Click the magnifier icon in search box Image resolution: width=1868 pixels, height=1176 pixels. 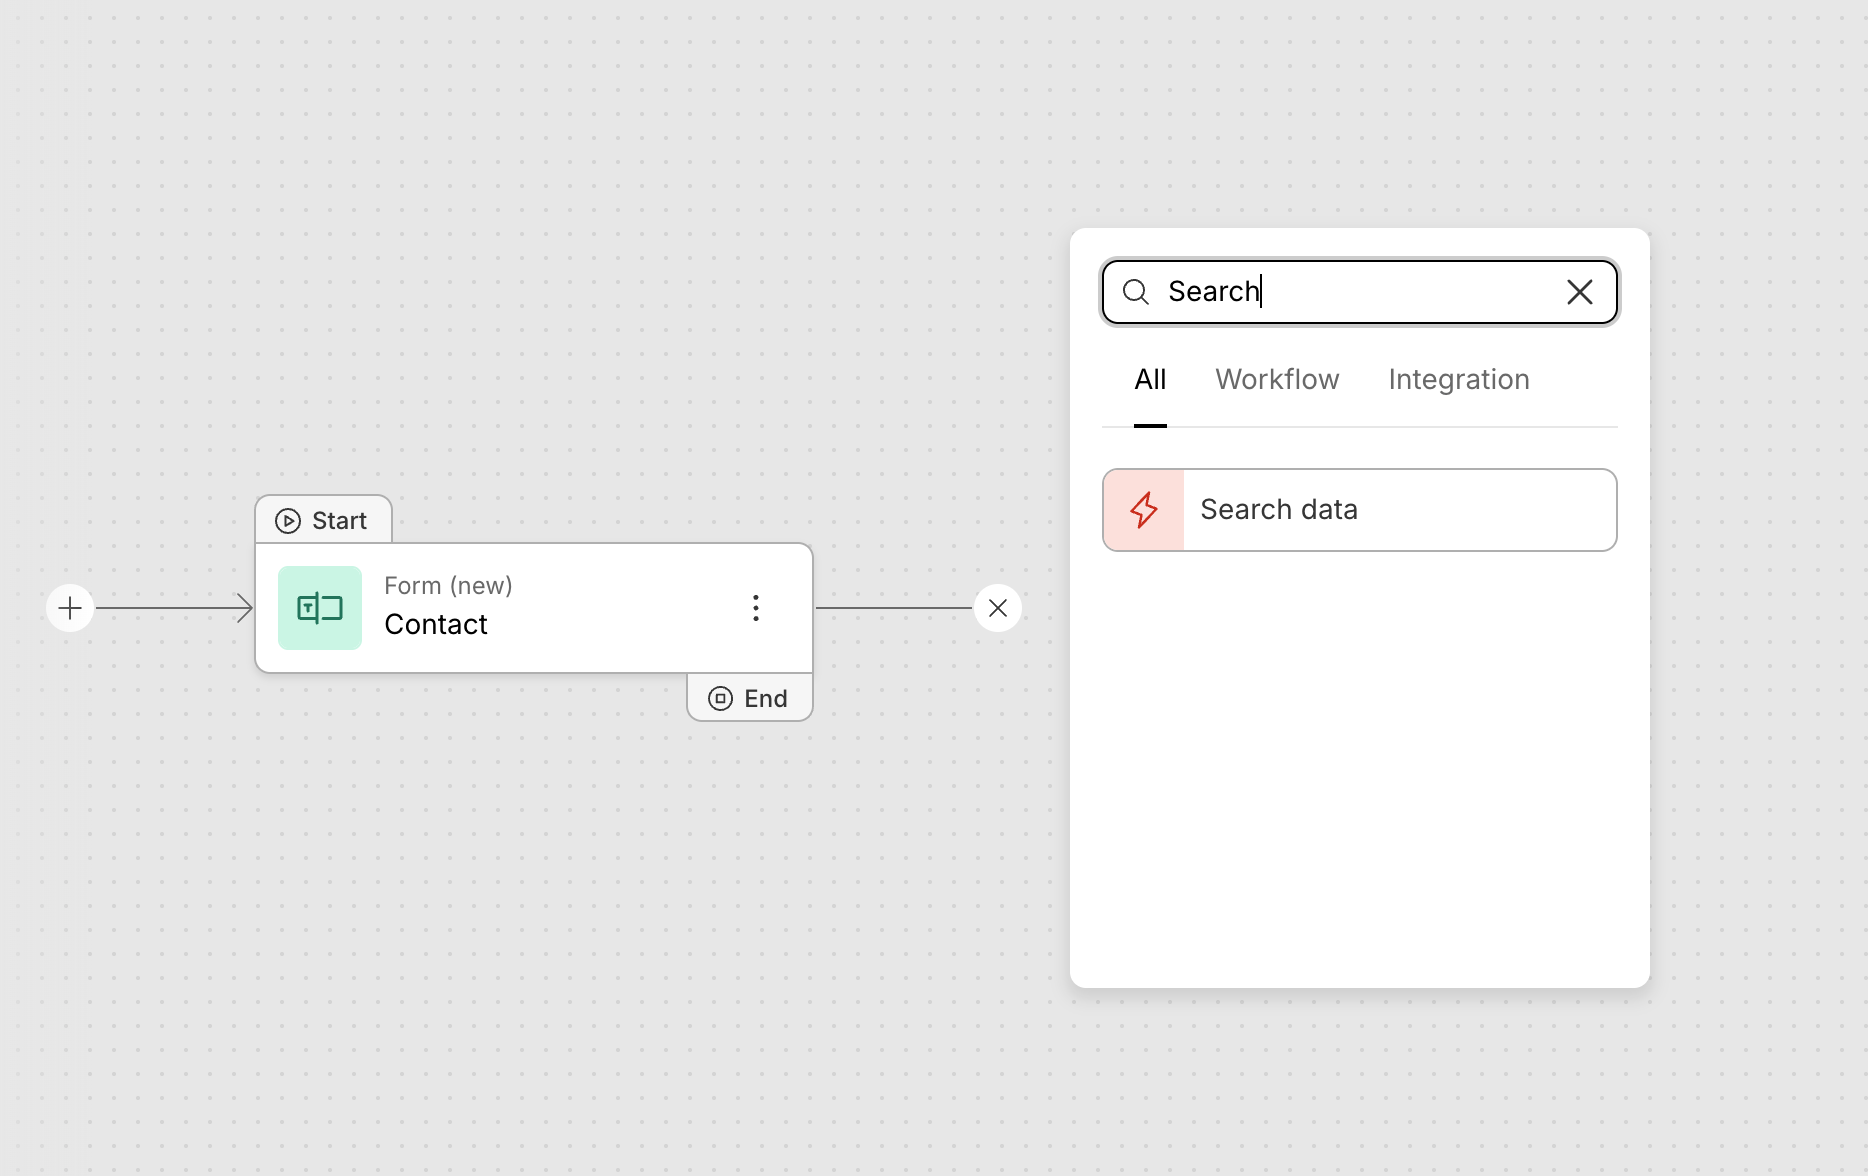click(1136, 292)
